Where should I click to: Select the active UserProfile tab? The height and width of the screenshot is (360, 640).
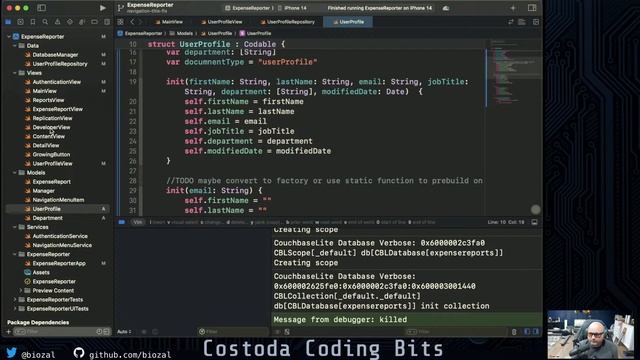[348, 22]
